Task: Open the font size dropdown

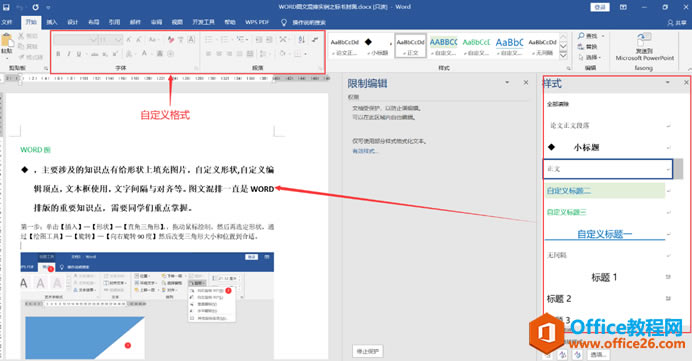Action: click(x=118, y=40)
